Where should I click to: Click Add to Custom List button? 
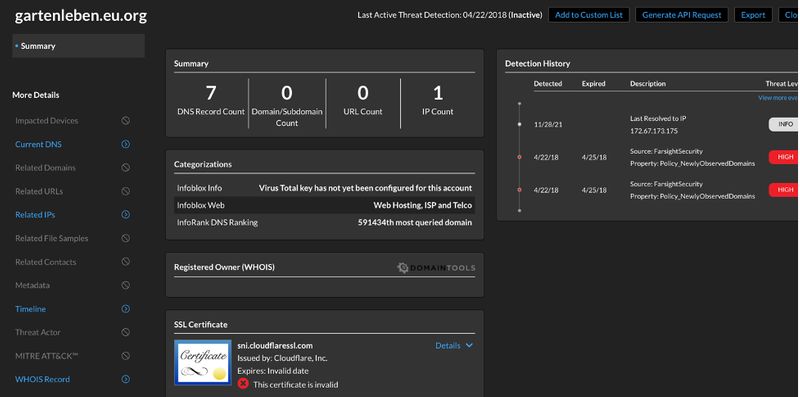click(589, 15)
